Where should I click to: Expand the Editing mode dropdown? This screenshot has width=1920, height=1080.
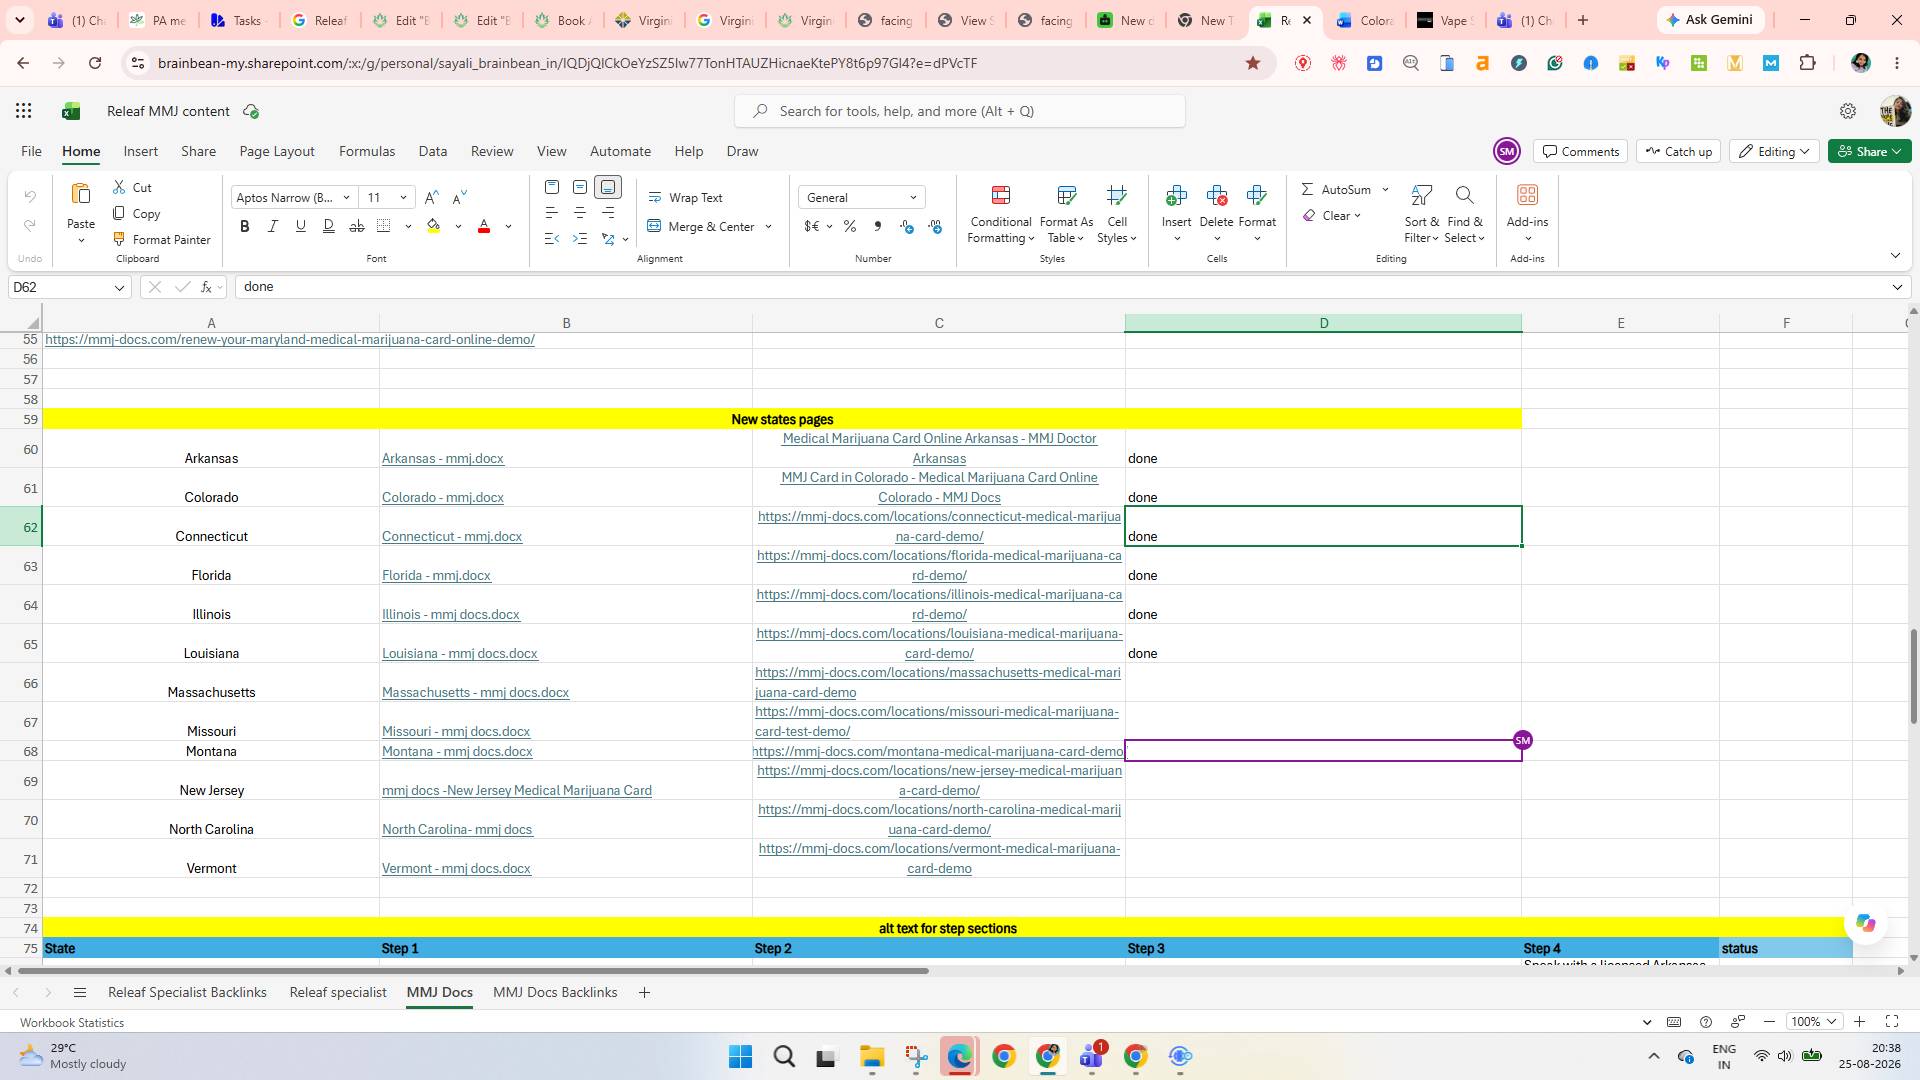[1773, 152]
